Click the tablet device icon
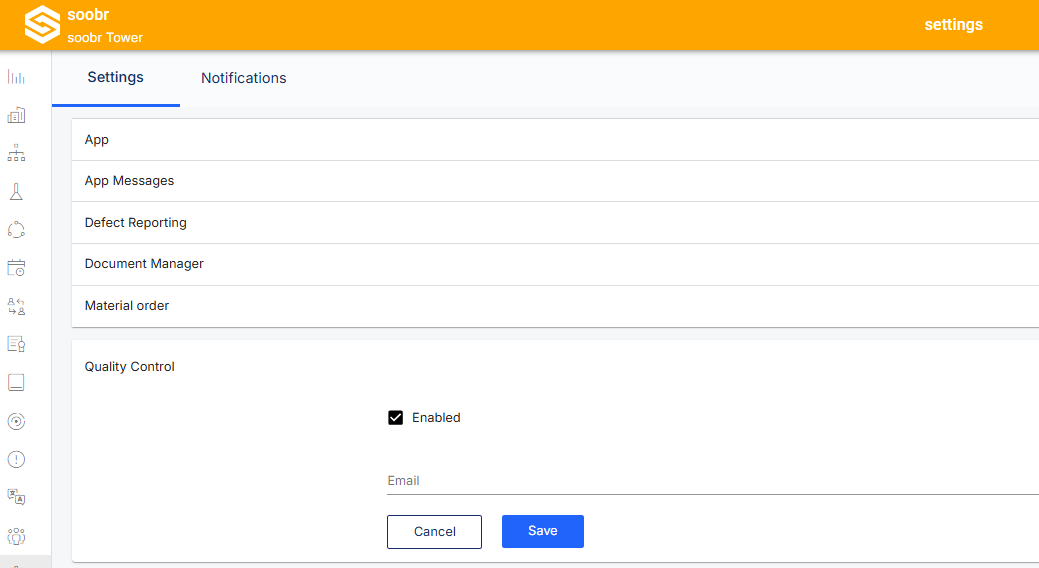The height and width of the screenshot is (568, 1039). [17, 383]
